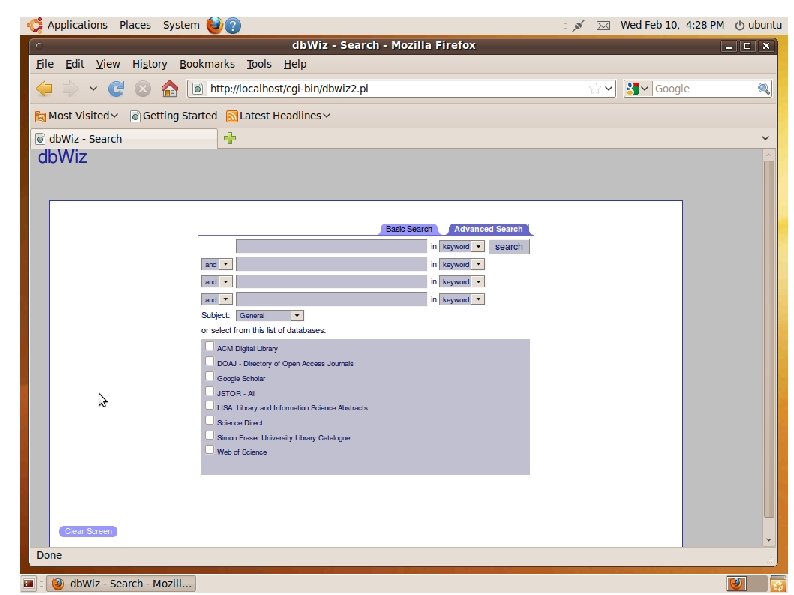Launch Firefox from top panel icon

[x=215, y=25]
